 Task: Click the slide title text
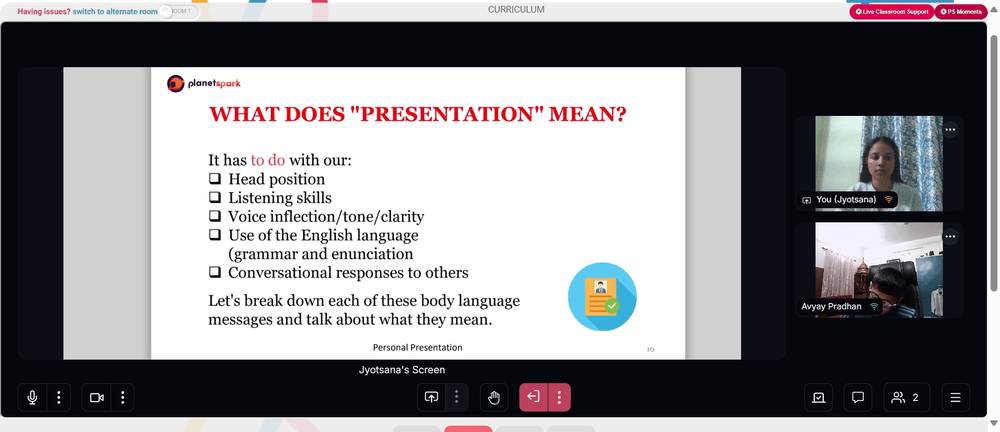(418, 115)
